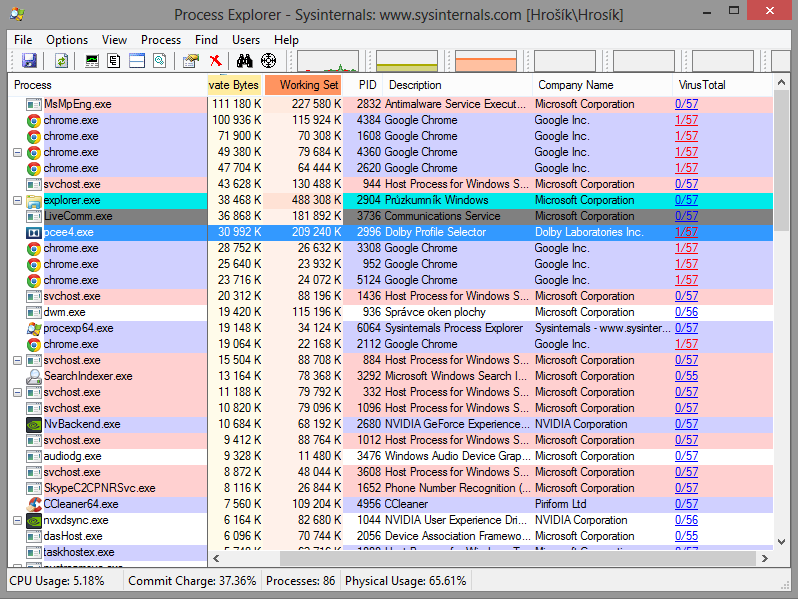Open the System Information graph icon
Viewport: 798px width, 599px height.
(92, 61)
